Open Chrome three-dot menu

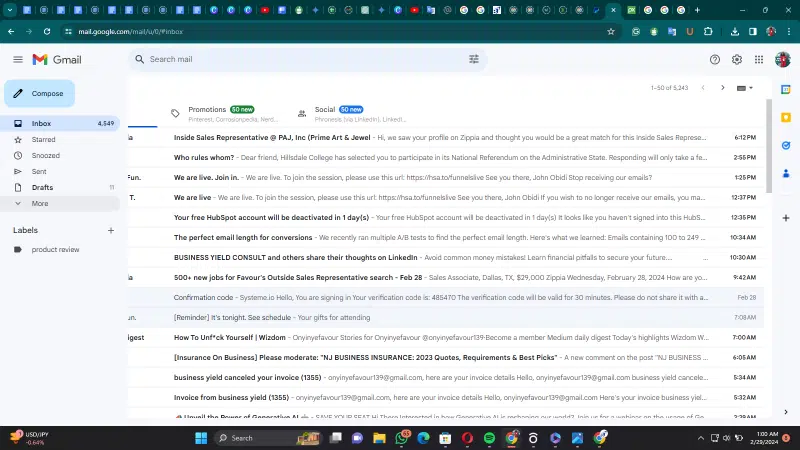tap(787, 31)
